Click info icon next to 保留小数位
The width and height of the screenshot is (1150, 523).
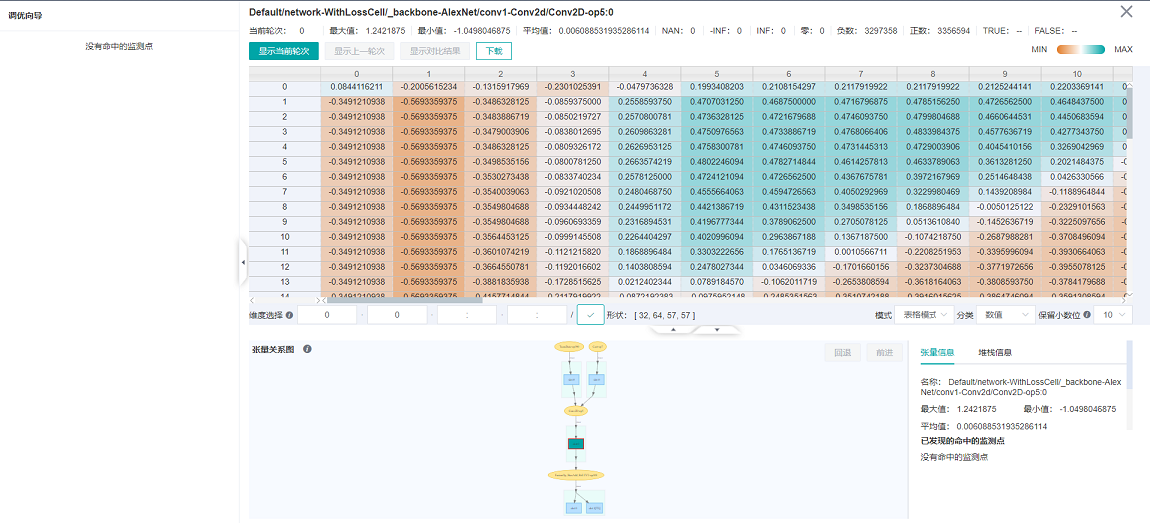click(1084, 315)
